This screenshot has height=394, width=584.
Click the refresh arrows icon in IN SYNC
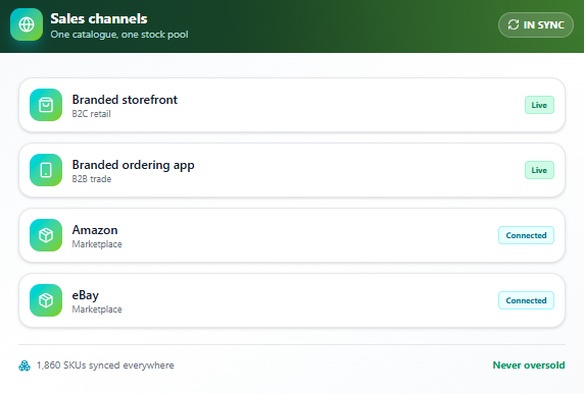[513, 25]
